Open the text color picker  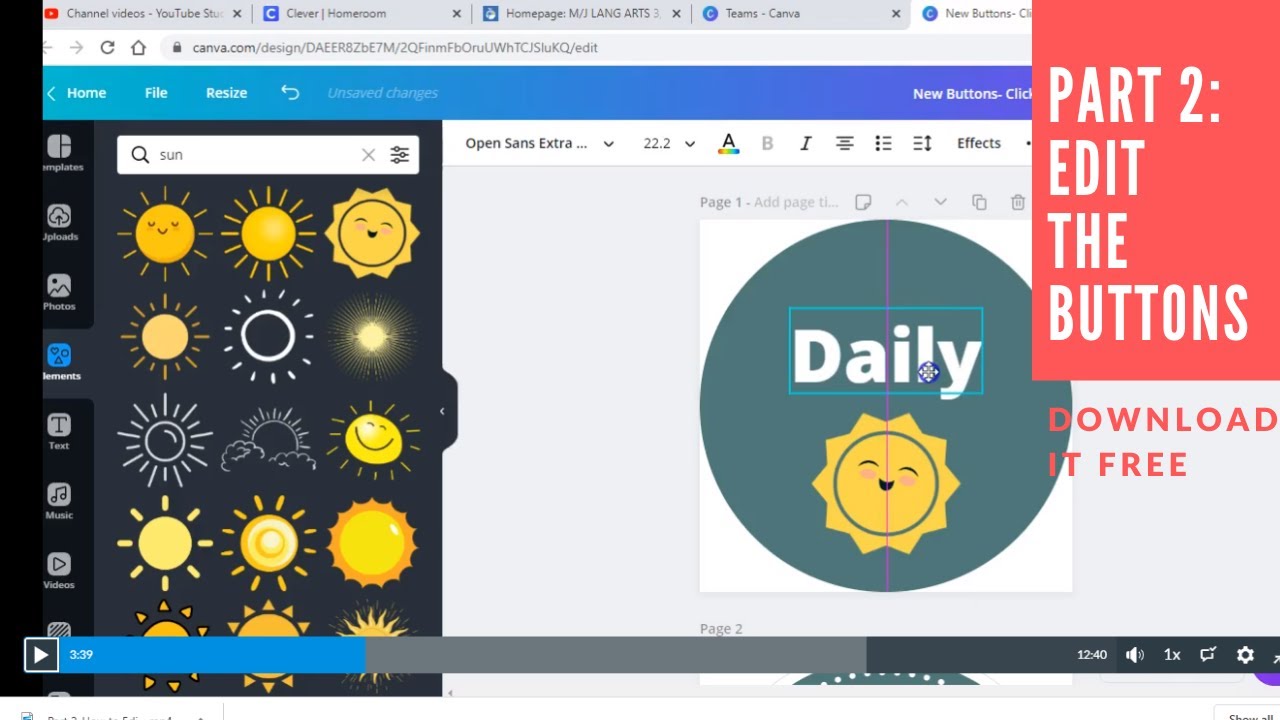729,143
